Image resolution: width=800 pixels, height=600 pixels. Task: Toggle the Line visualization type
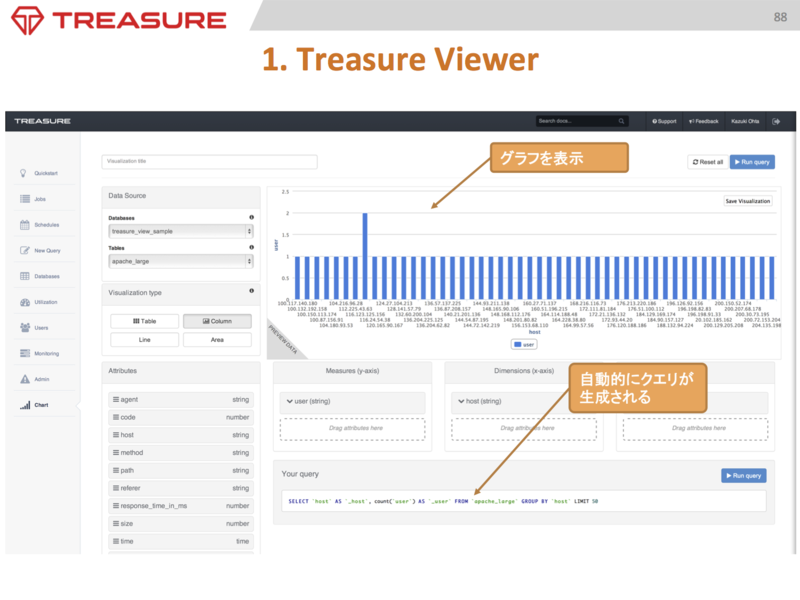[x=145, y=339]
